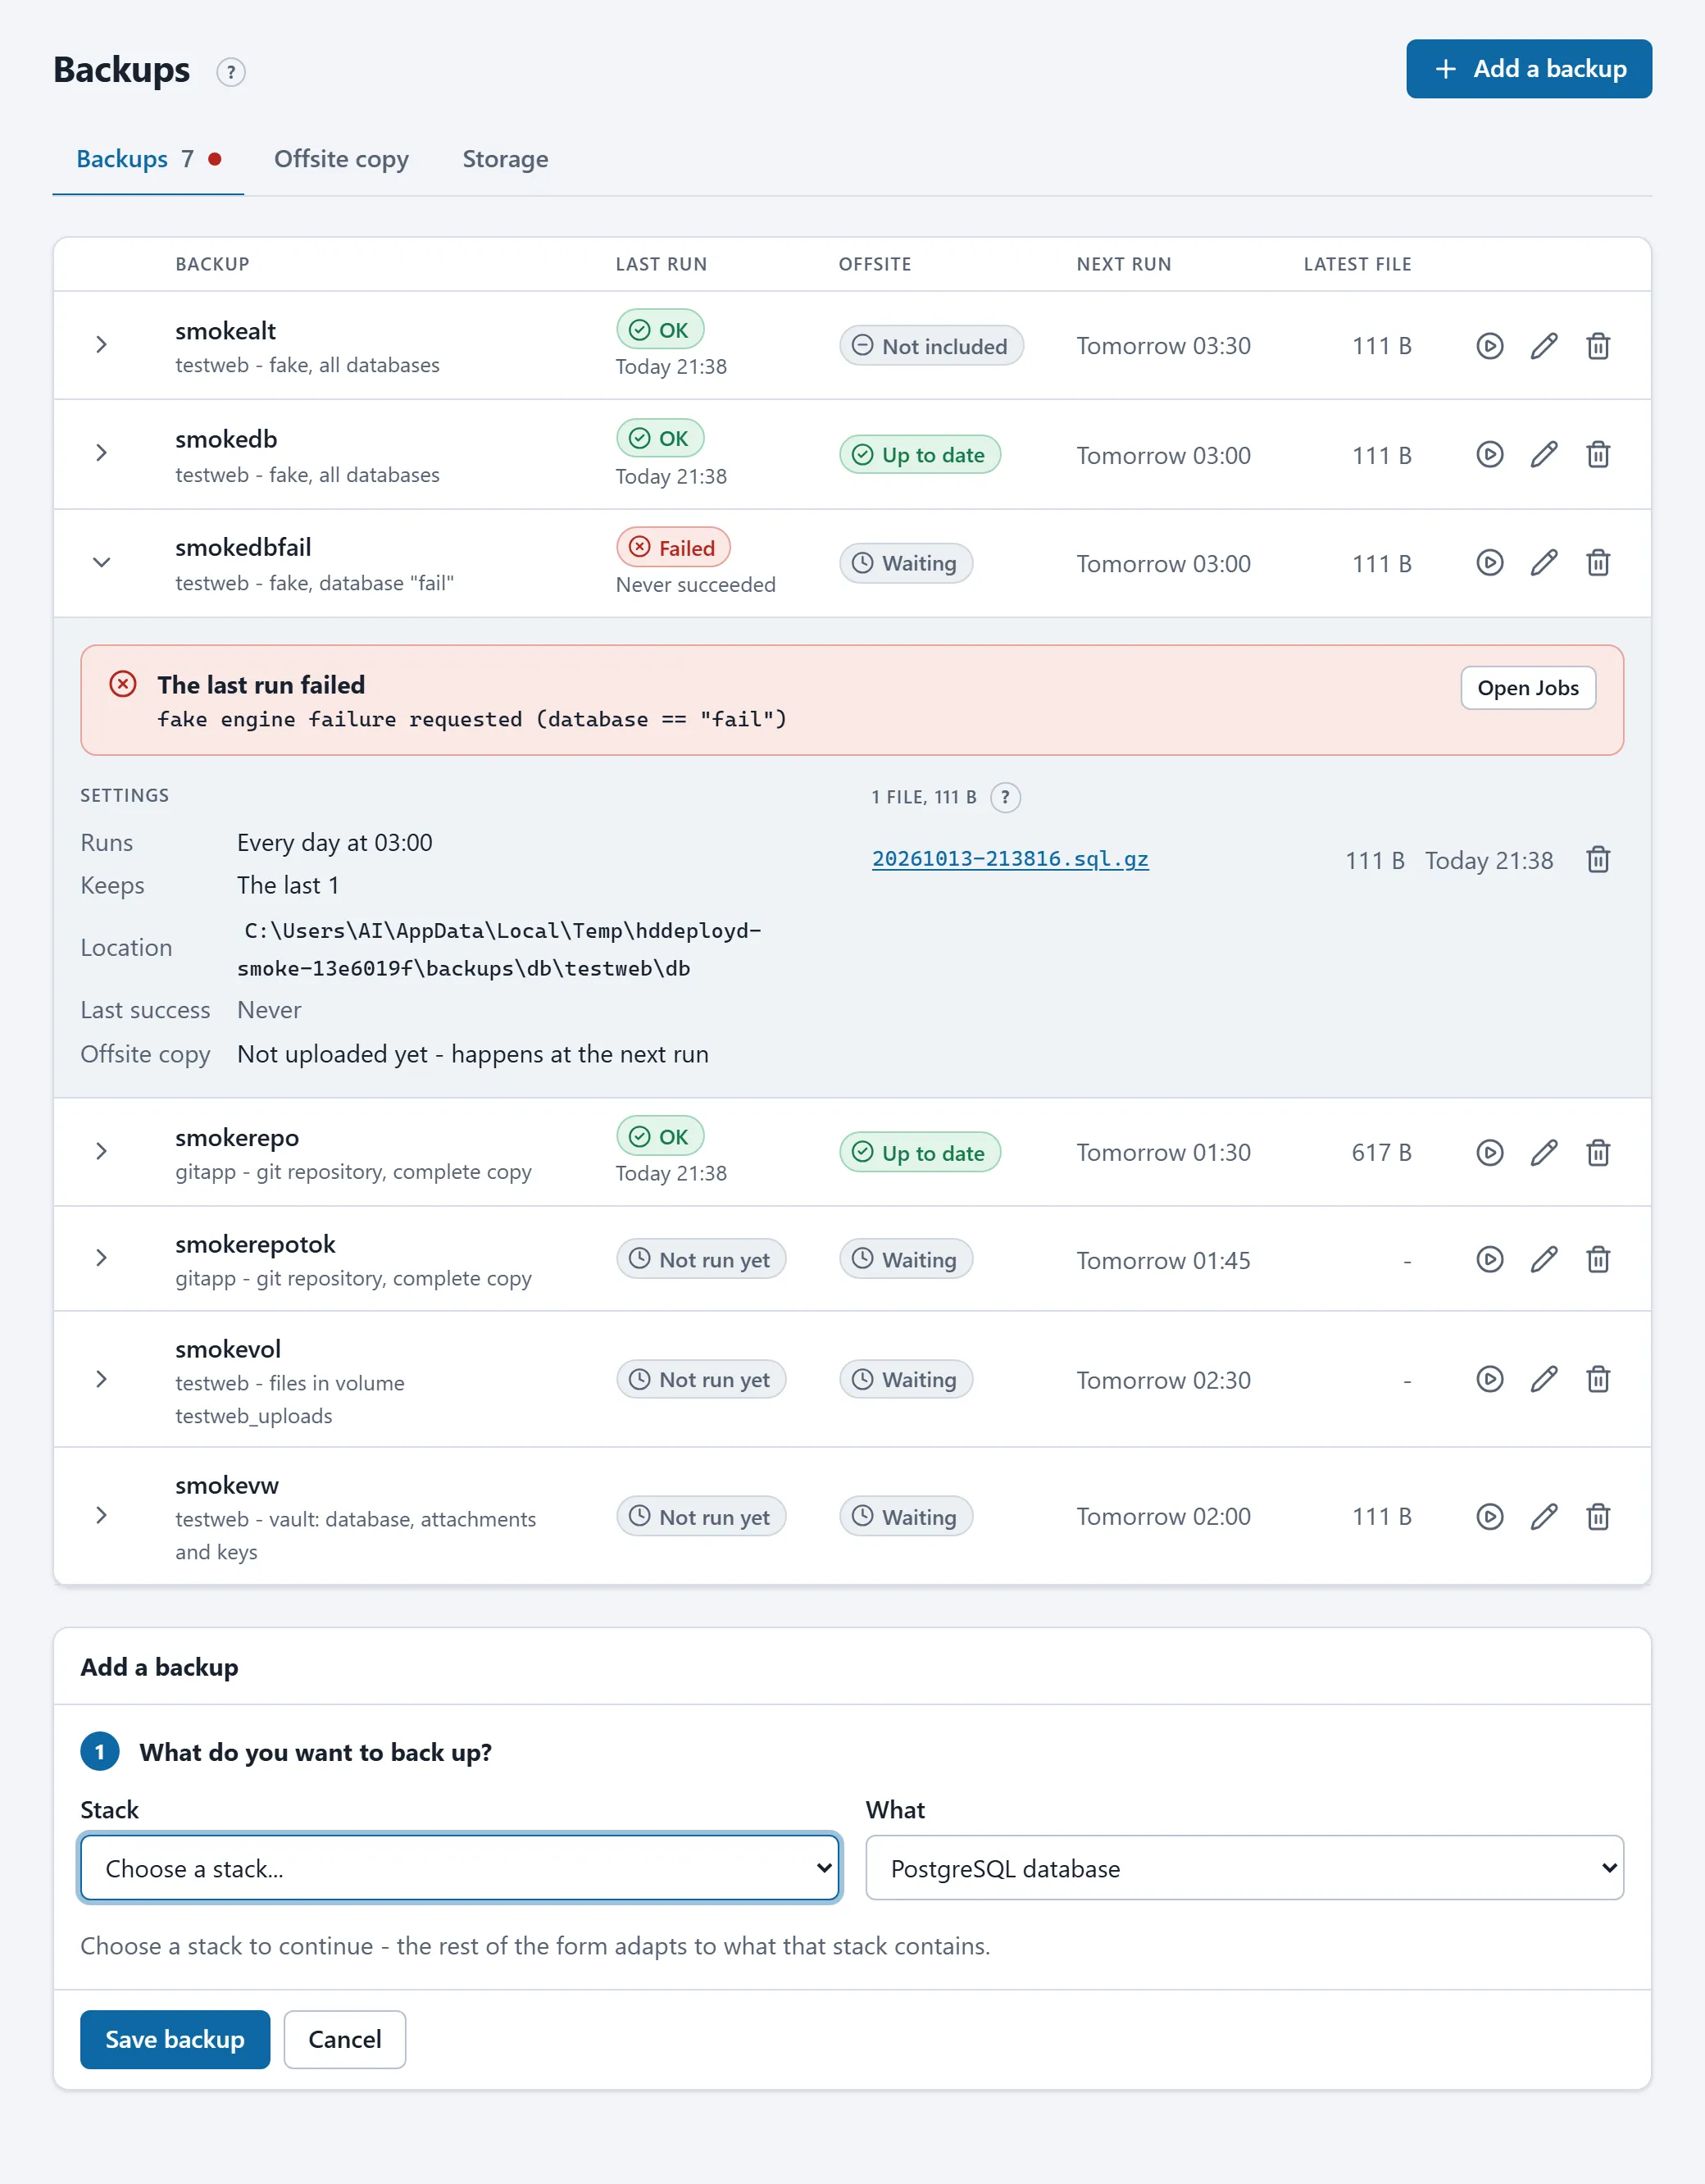The image size is (1705, 2184).
Task: Click the Add a backup button
Action: pyautogui.click(x=1529, y=69)
